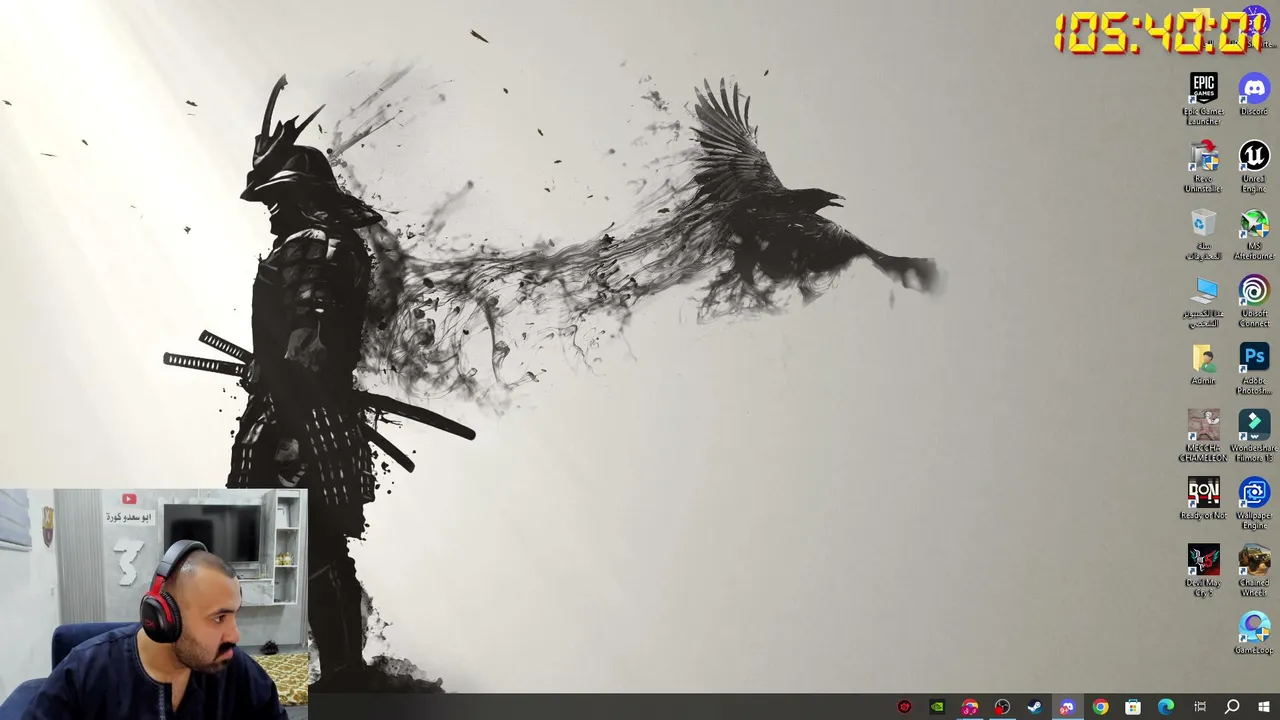Select the Ready or Not game icon
The width and height of the screenshot is (1280, 720).
pyautogui.click(x=1203, y=499)
